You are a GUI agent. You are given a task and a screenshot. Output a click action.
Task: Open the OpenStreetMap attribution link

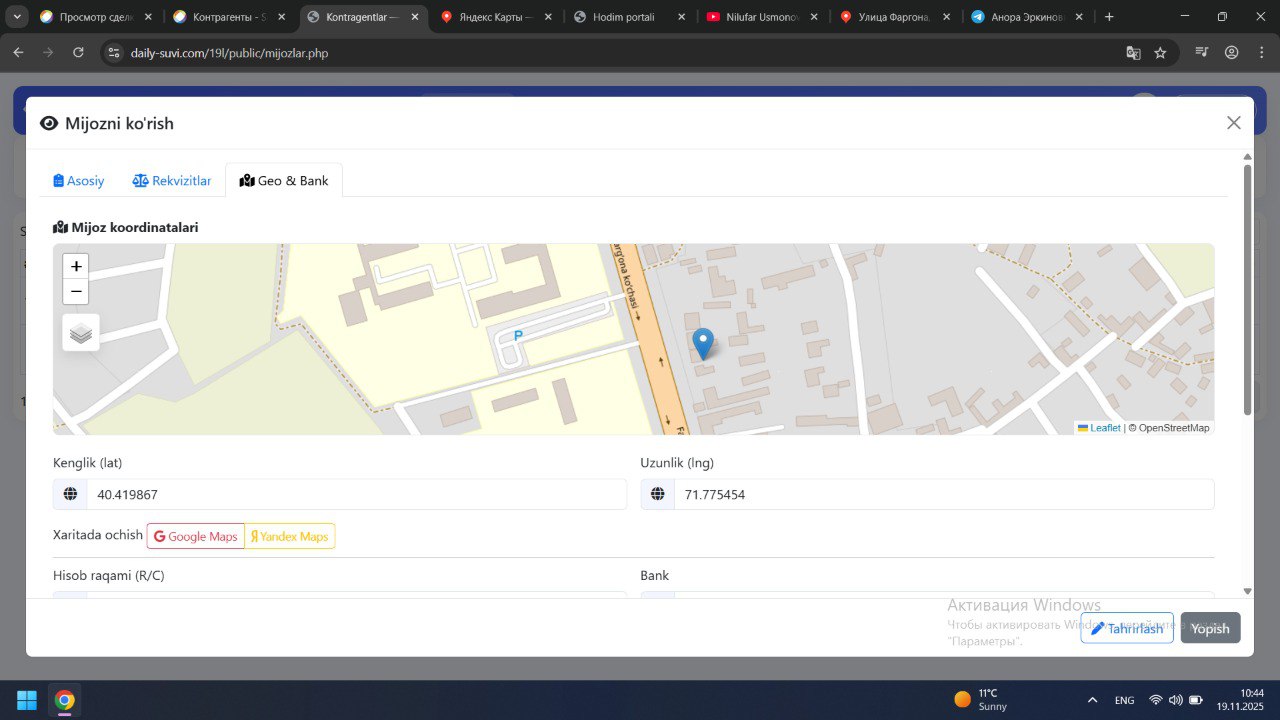click(1174, 428)
